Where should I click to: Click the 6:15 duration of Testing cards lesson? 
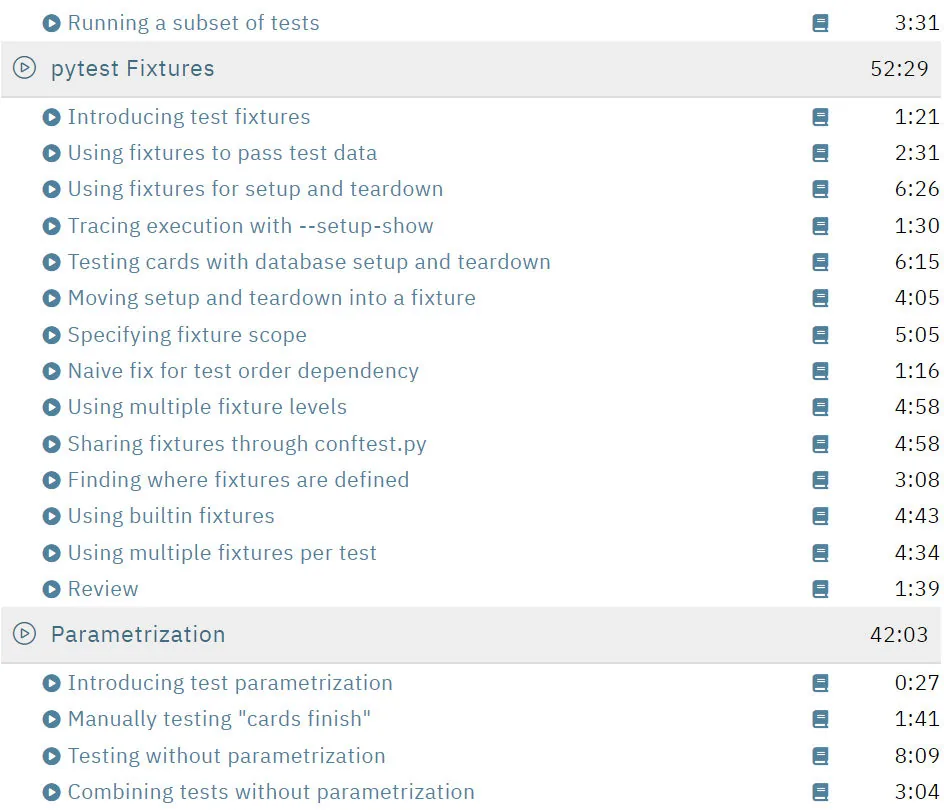click(x=917, y=262)
